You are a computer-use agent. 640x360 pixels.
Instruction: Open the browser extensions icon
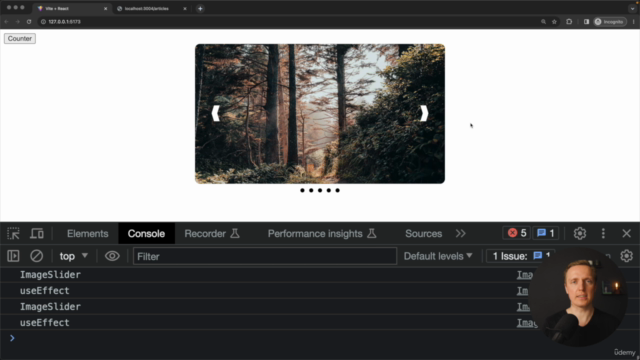click(569, 22)
